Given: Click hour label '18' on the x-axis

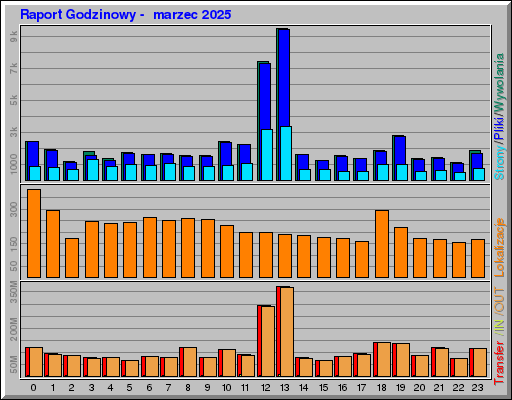Looking at the screenshot, I should [x=381, y=388].
